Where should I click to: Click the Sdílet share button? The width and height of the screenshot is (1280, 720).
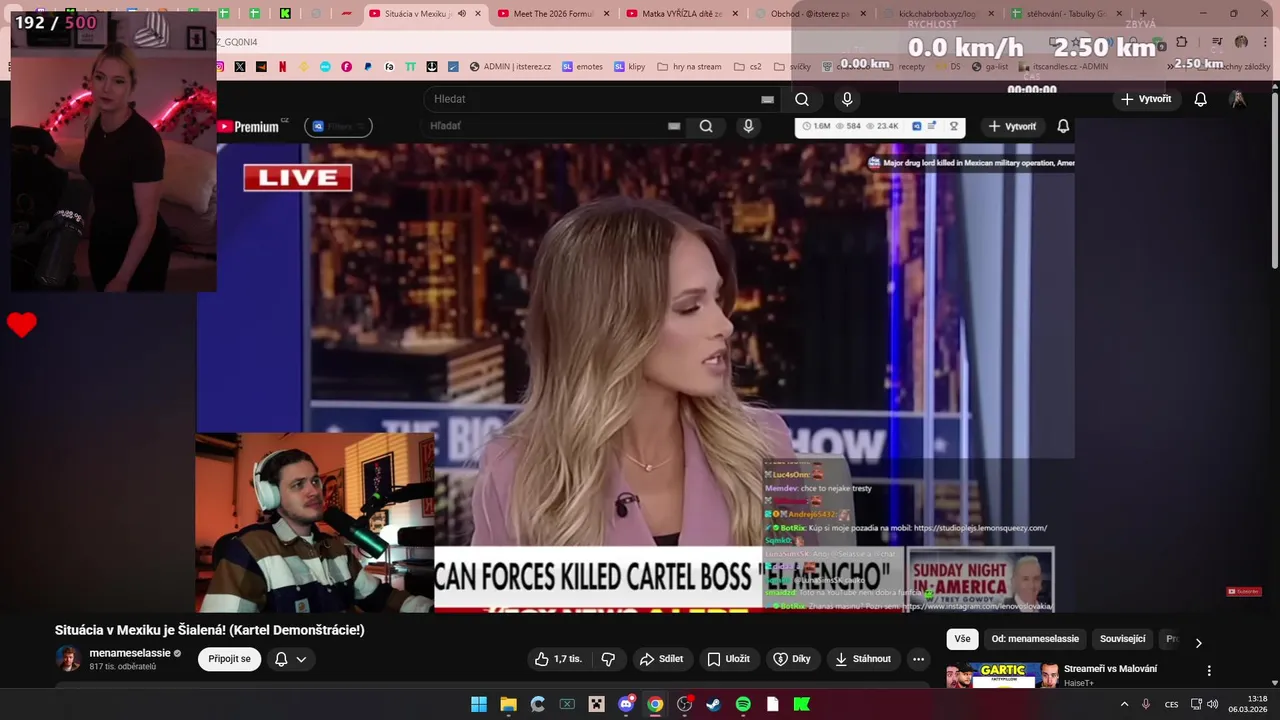point(661,659)
